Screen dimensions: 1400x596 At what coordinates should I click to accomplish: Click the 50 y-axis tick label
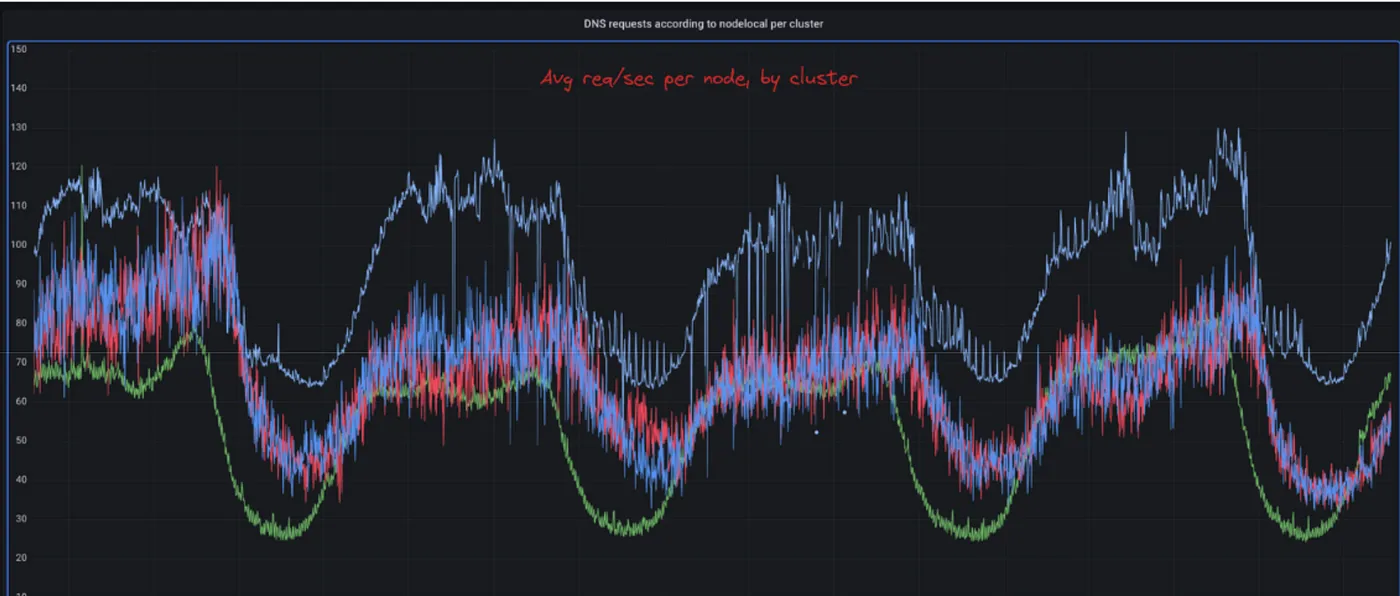pyautogui.click(x=18, y=440)
